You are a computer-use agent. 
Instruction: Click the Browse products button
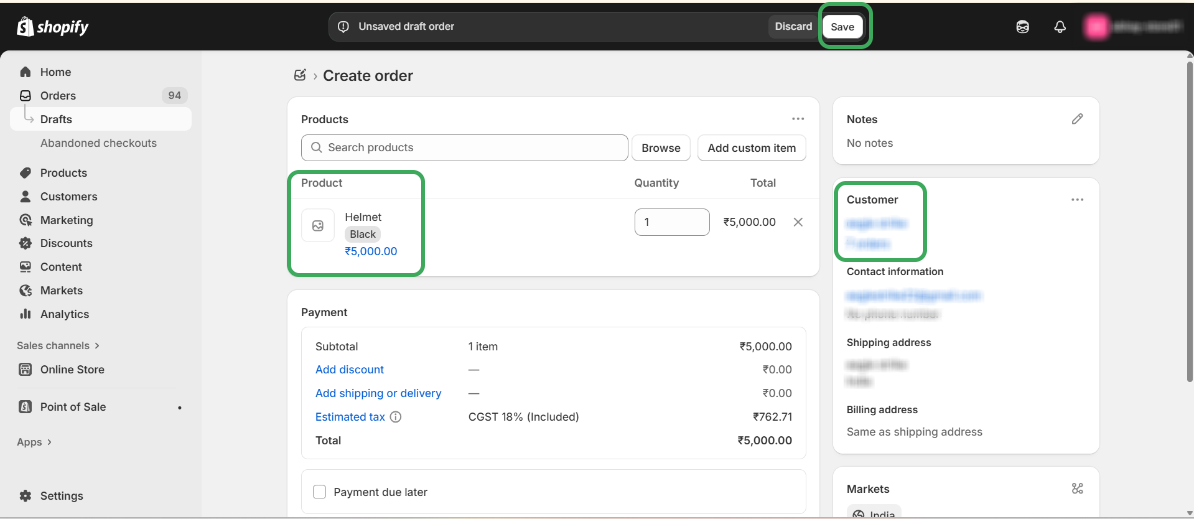(661, 148)
